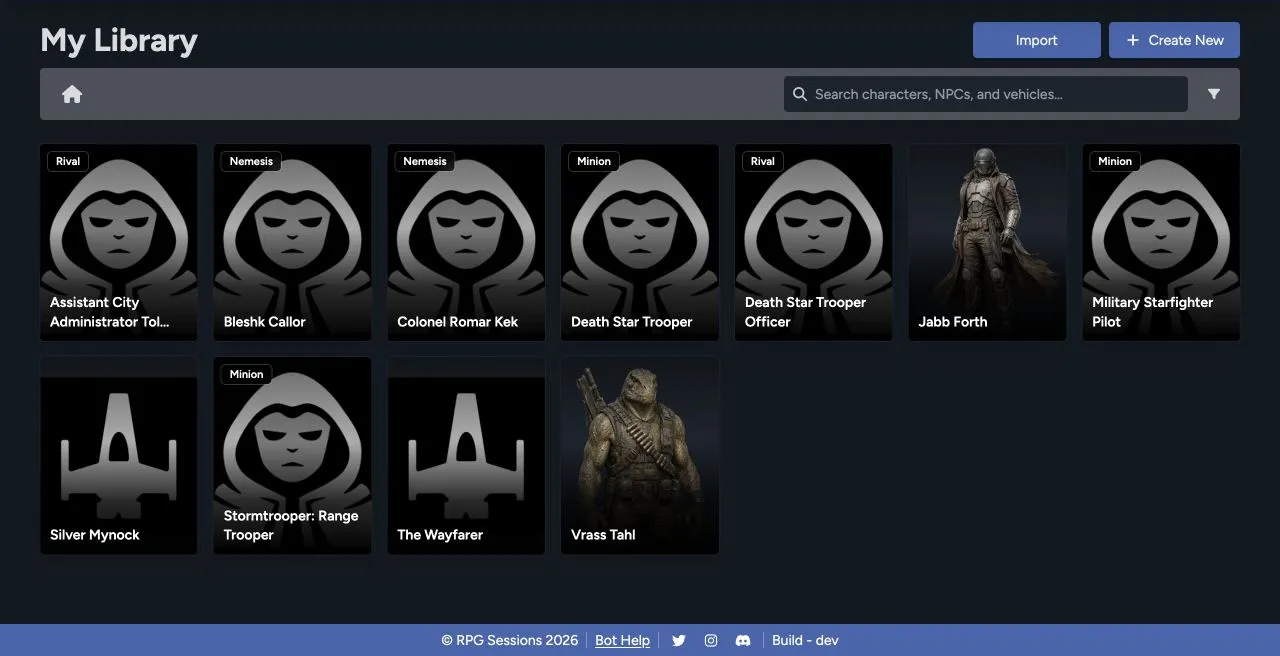Click the RPG Sessions 2026 copyright text
1280x656 pixels.
(x=510, y=640)
